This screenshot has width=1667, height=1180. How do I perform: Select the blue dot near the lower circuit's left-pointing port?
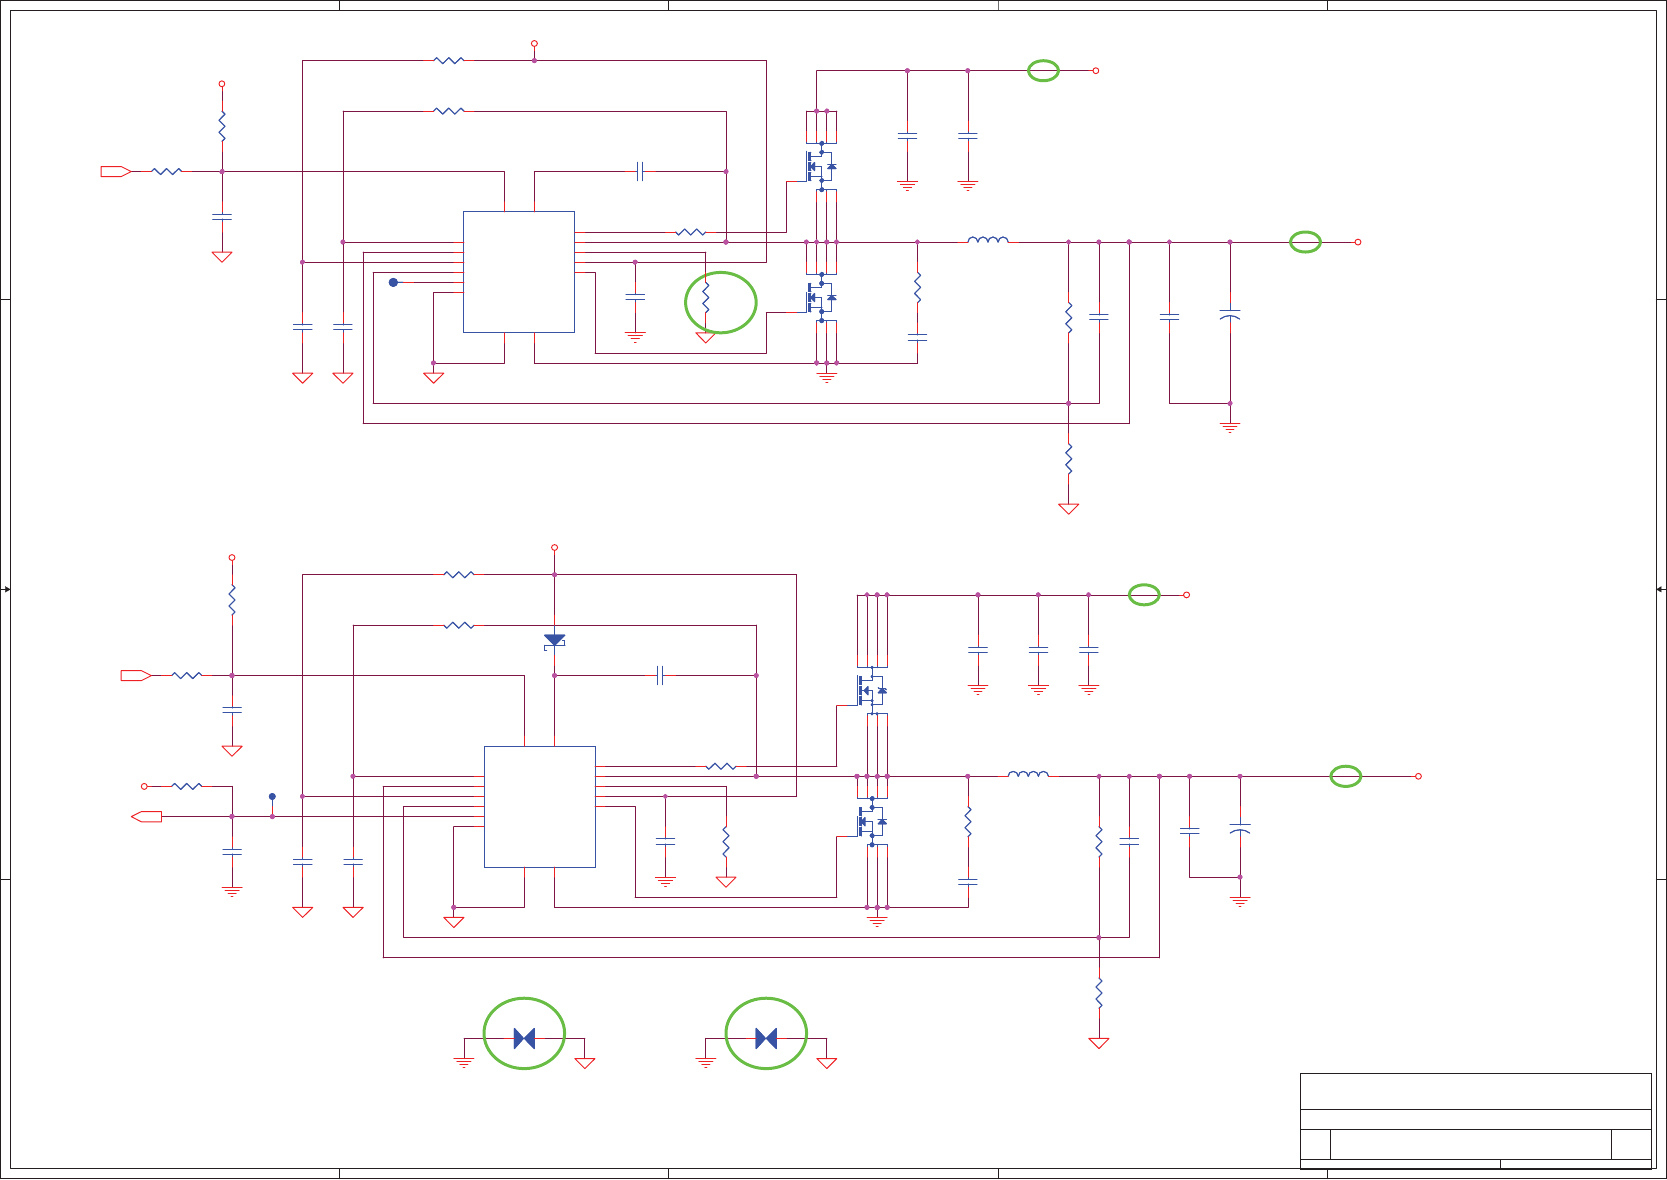click(272, 797)
